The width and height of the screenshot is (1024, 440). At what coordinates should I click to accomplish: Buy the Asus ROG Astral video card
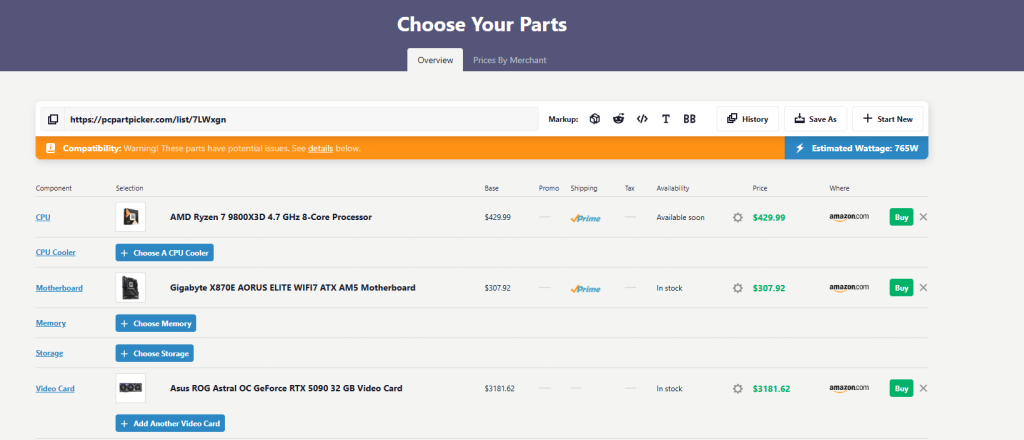[901, 388]
